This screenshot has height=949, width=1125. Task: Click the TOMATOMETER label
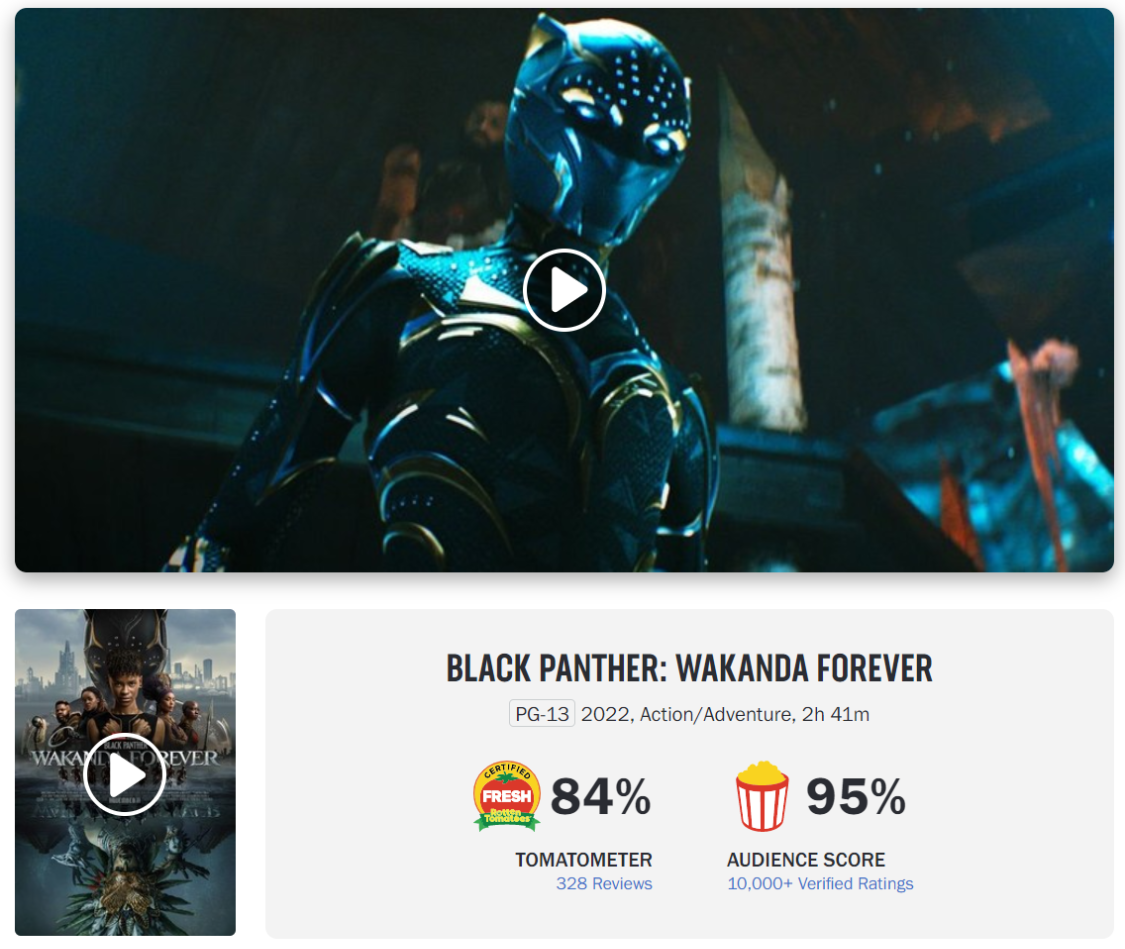pyautogui.click(x=583, y=859)
